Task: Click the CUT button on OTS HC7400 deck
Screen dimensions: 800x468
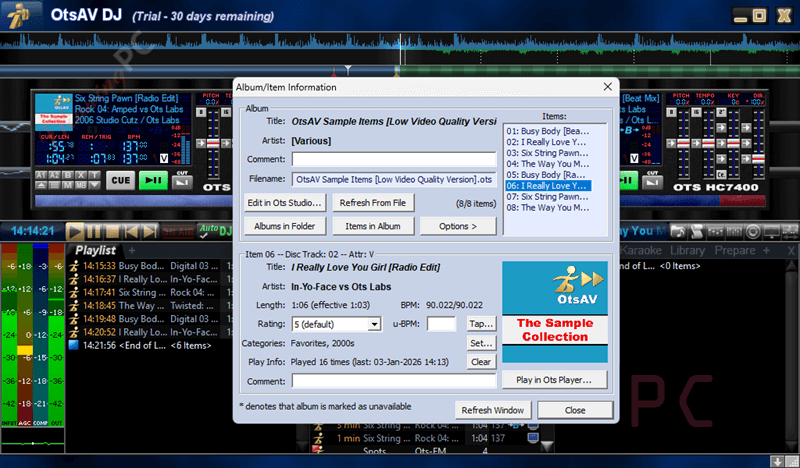Action: [653, 183]
